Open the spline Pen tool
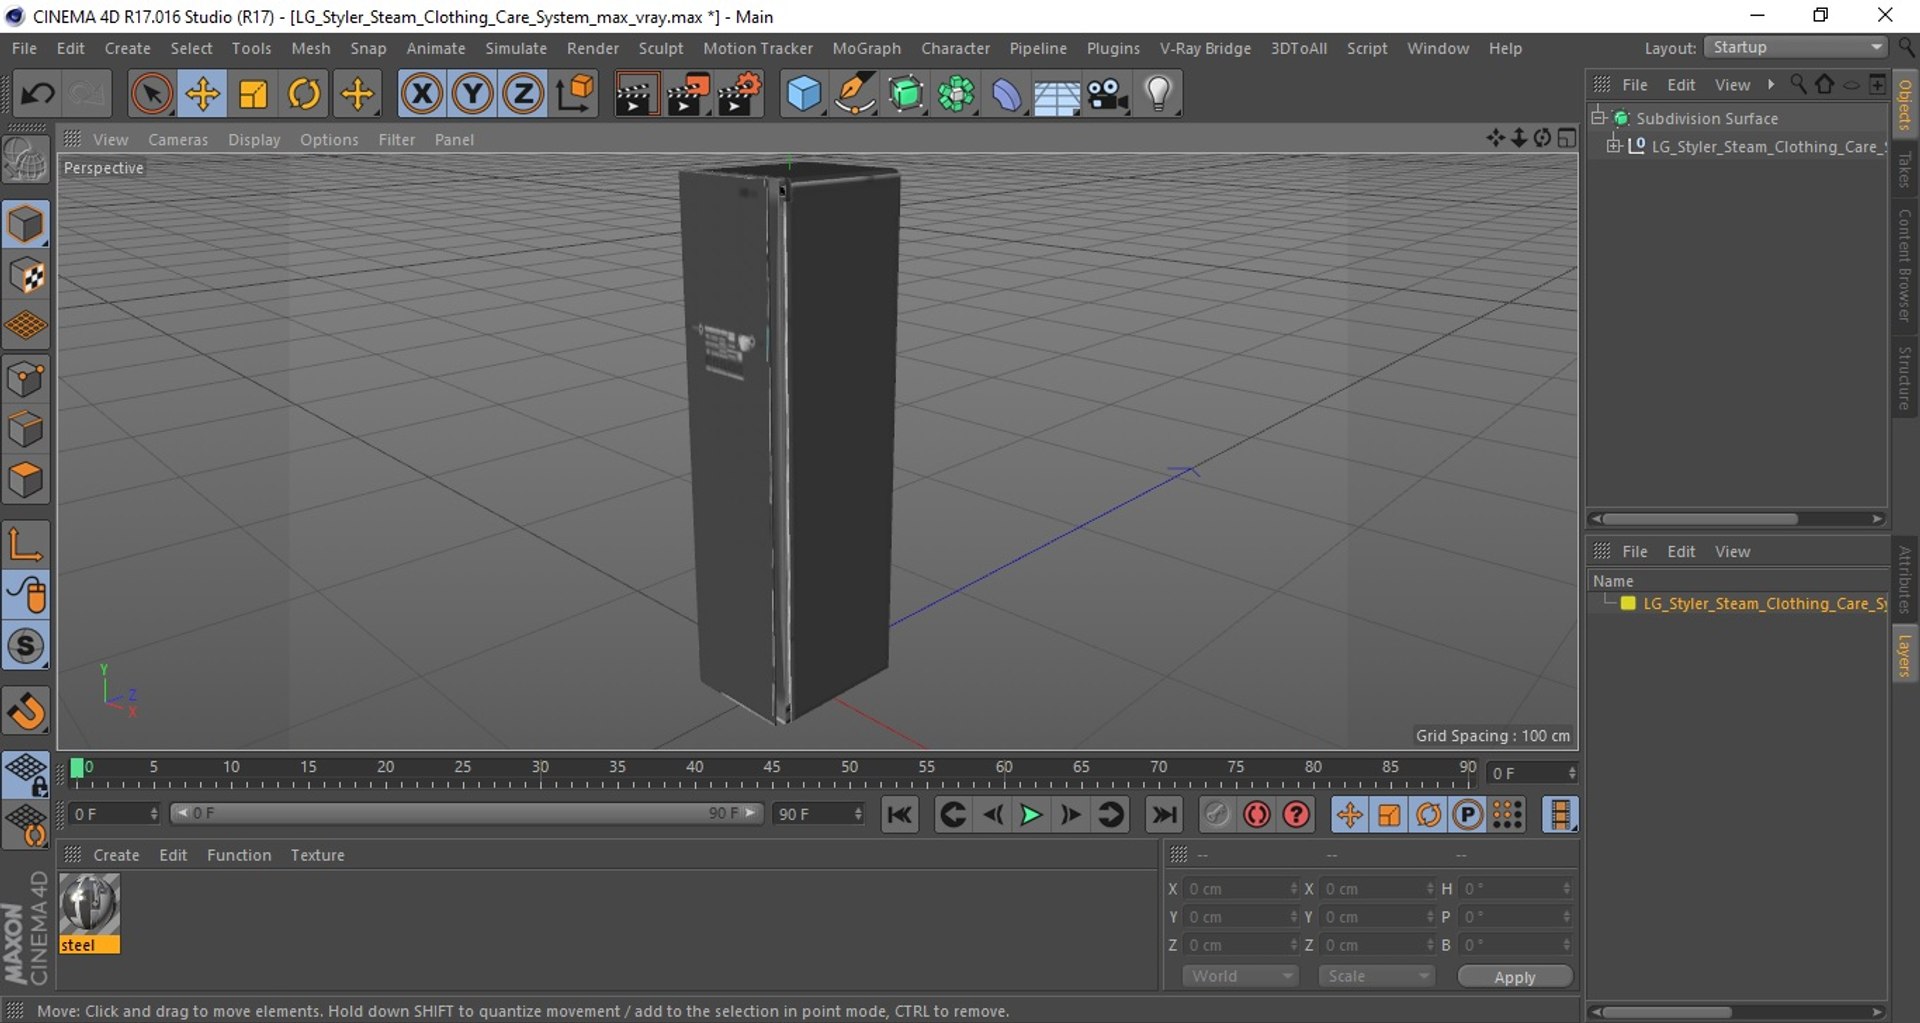Viewport: 1920px width, 1023px height. 855,94
